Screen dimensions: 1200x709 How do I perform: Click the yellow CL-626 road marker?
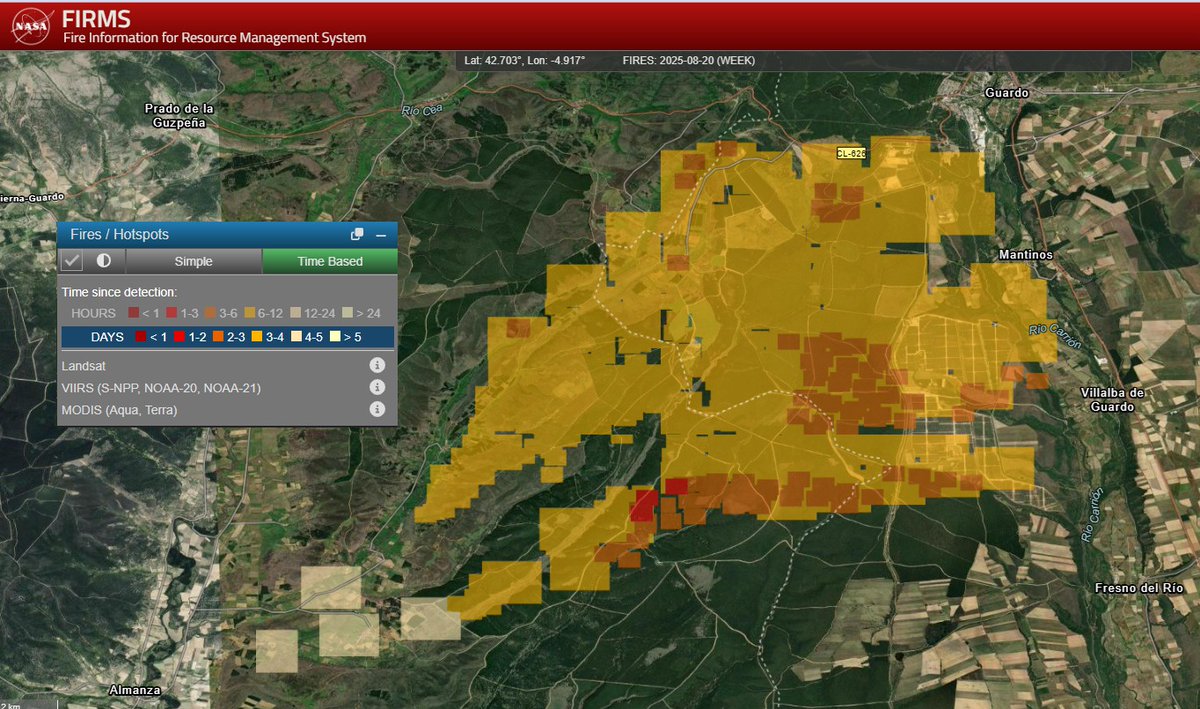click(851, 153)
